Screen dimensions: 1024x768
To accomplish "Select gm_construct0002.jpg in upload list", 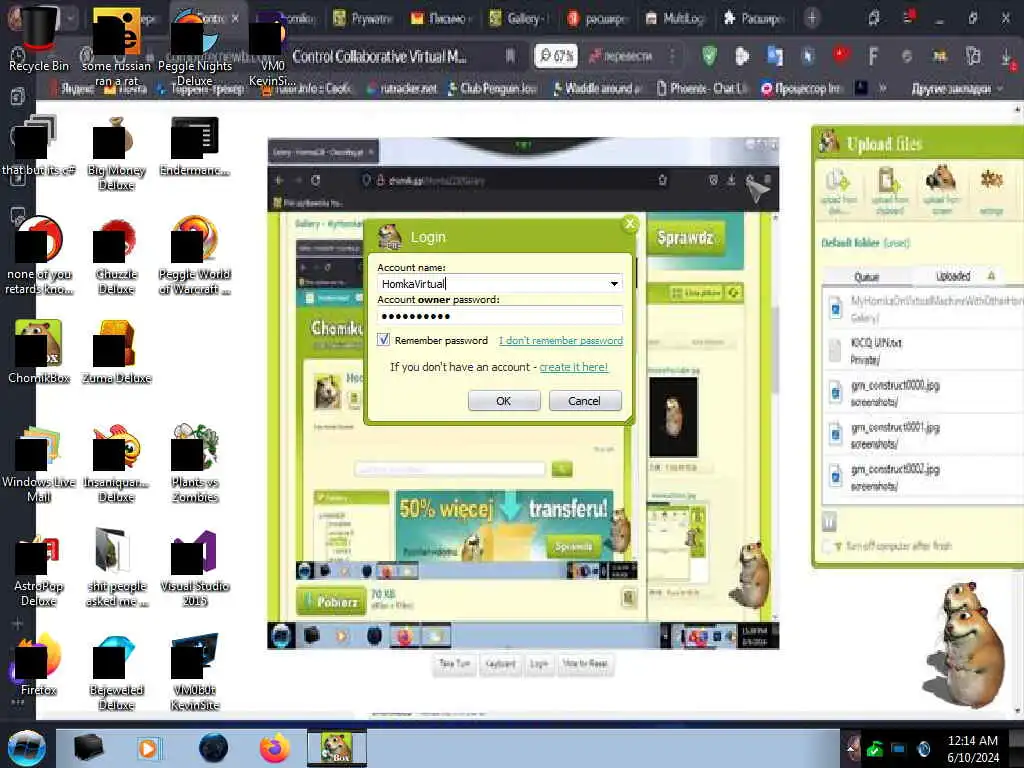I will point(922,477).
